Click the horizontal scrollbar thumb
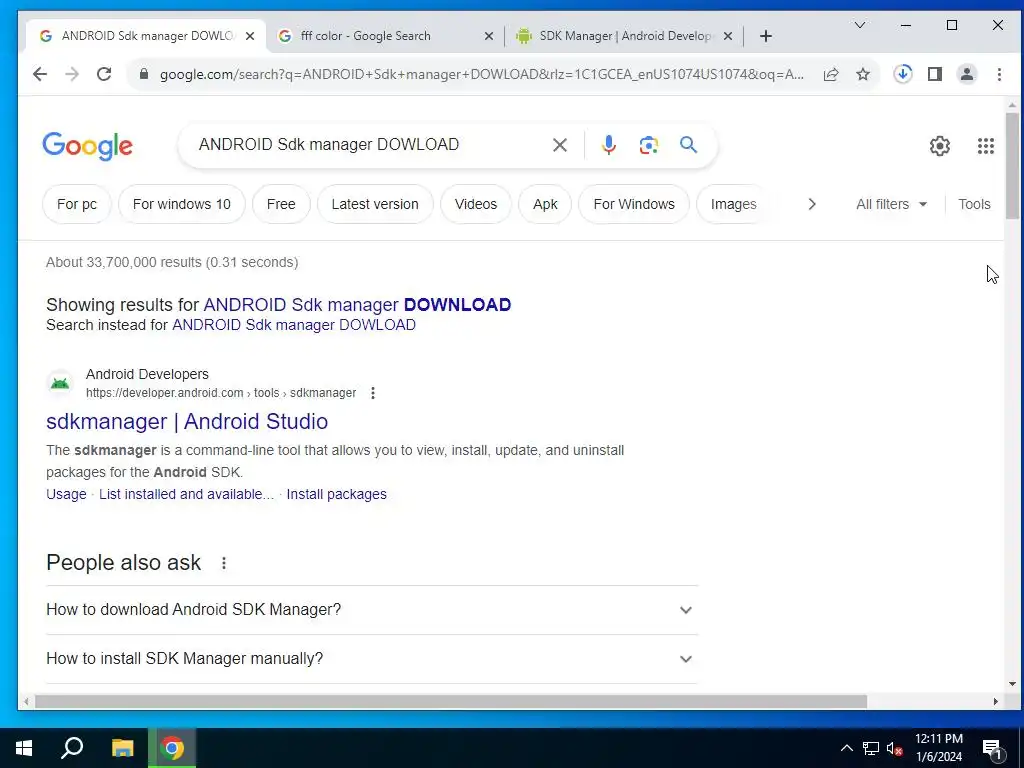This screenshot has width=1024, height=768. 451,701
